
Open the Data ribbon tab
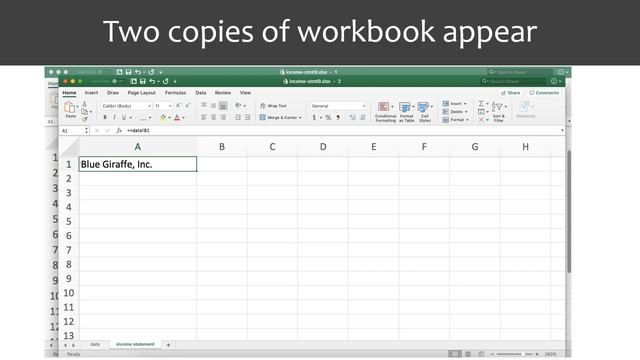(x=201, y=93)
